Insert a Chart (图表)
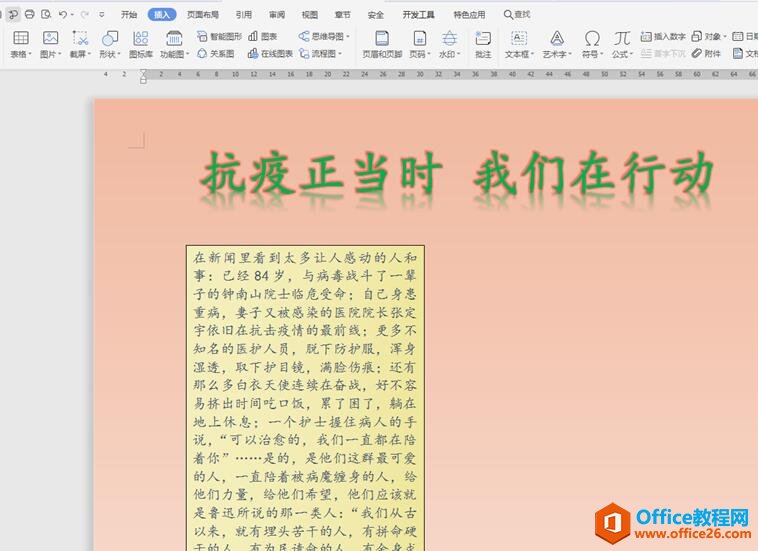 [262, 36]
